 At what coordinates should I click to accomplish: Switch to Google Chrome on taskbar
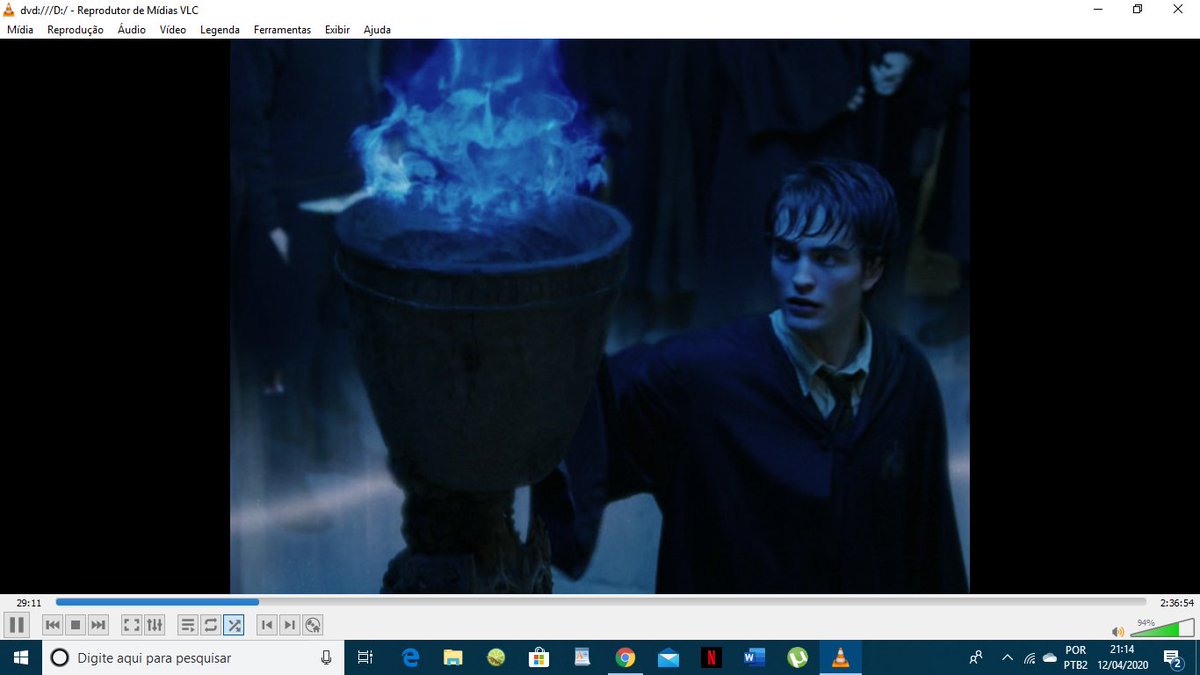coord(625,657)
